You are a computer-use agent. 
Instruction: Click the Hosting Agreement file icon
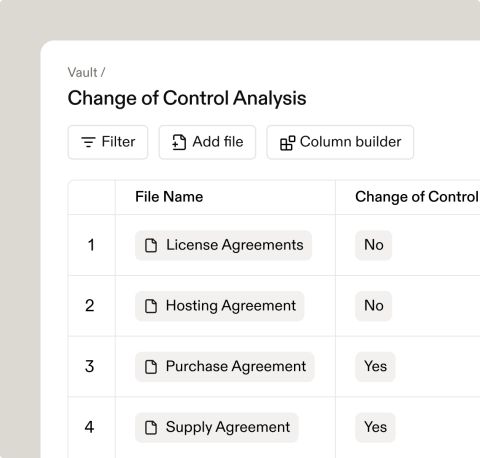pyautogui.click(x=151, y=306)
